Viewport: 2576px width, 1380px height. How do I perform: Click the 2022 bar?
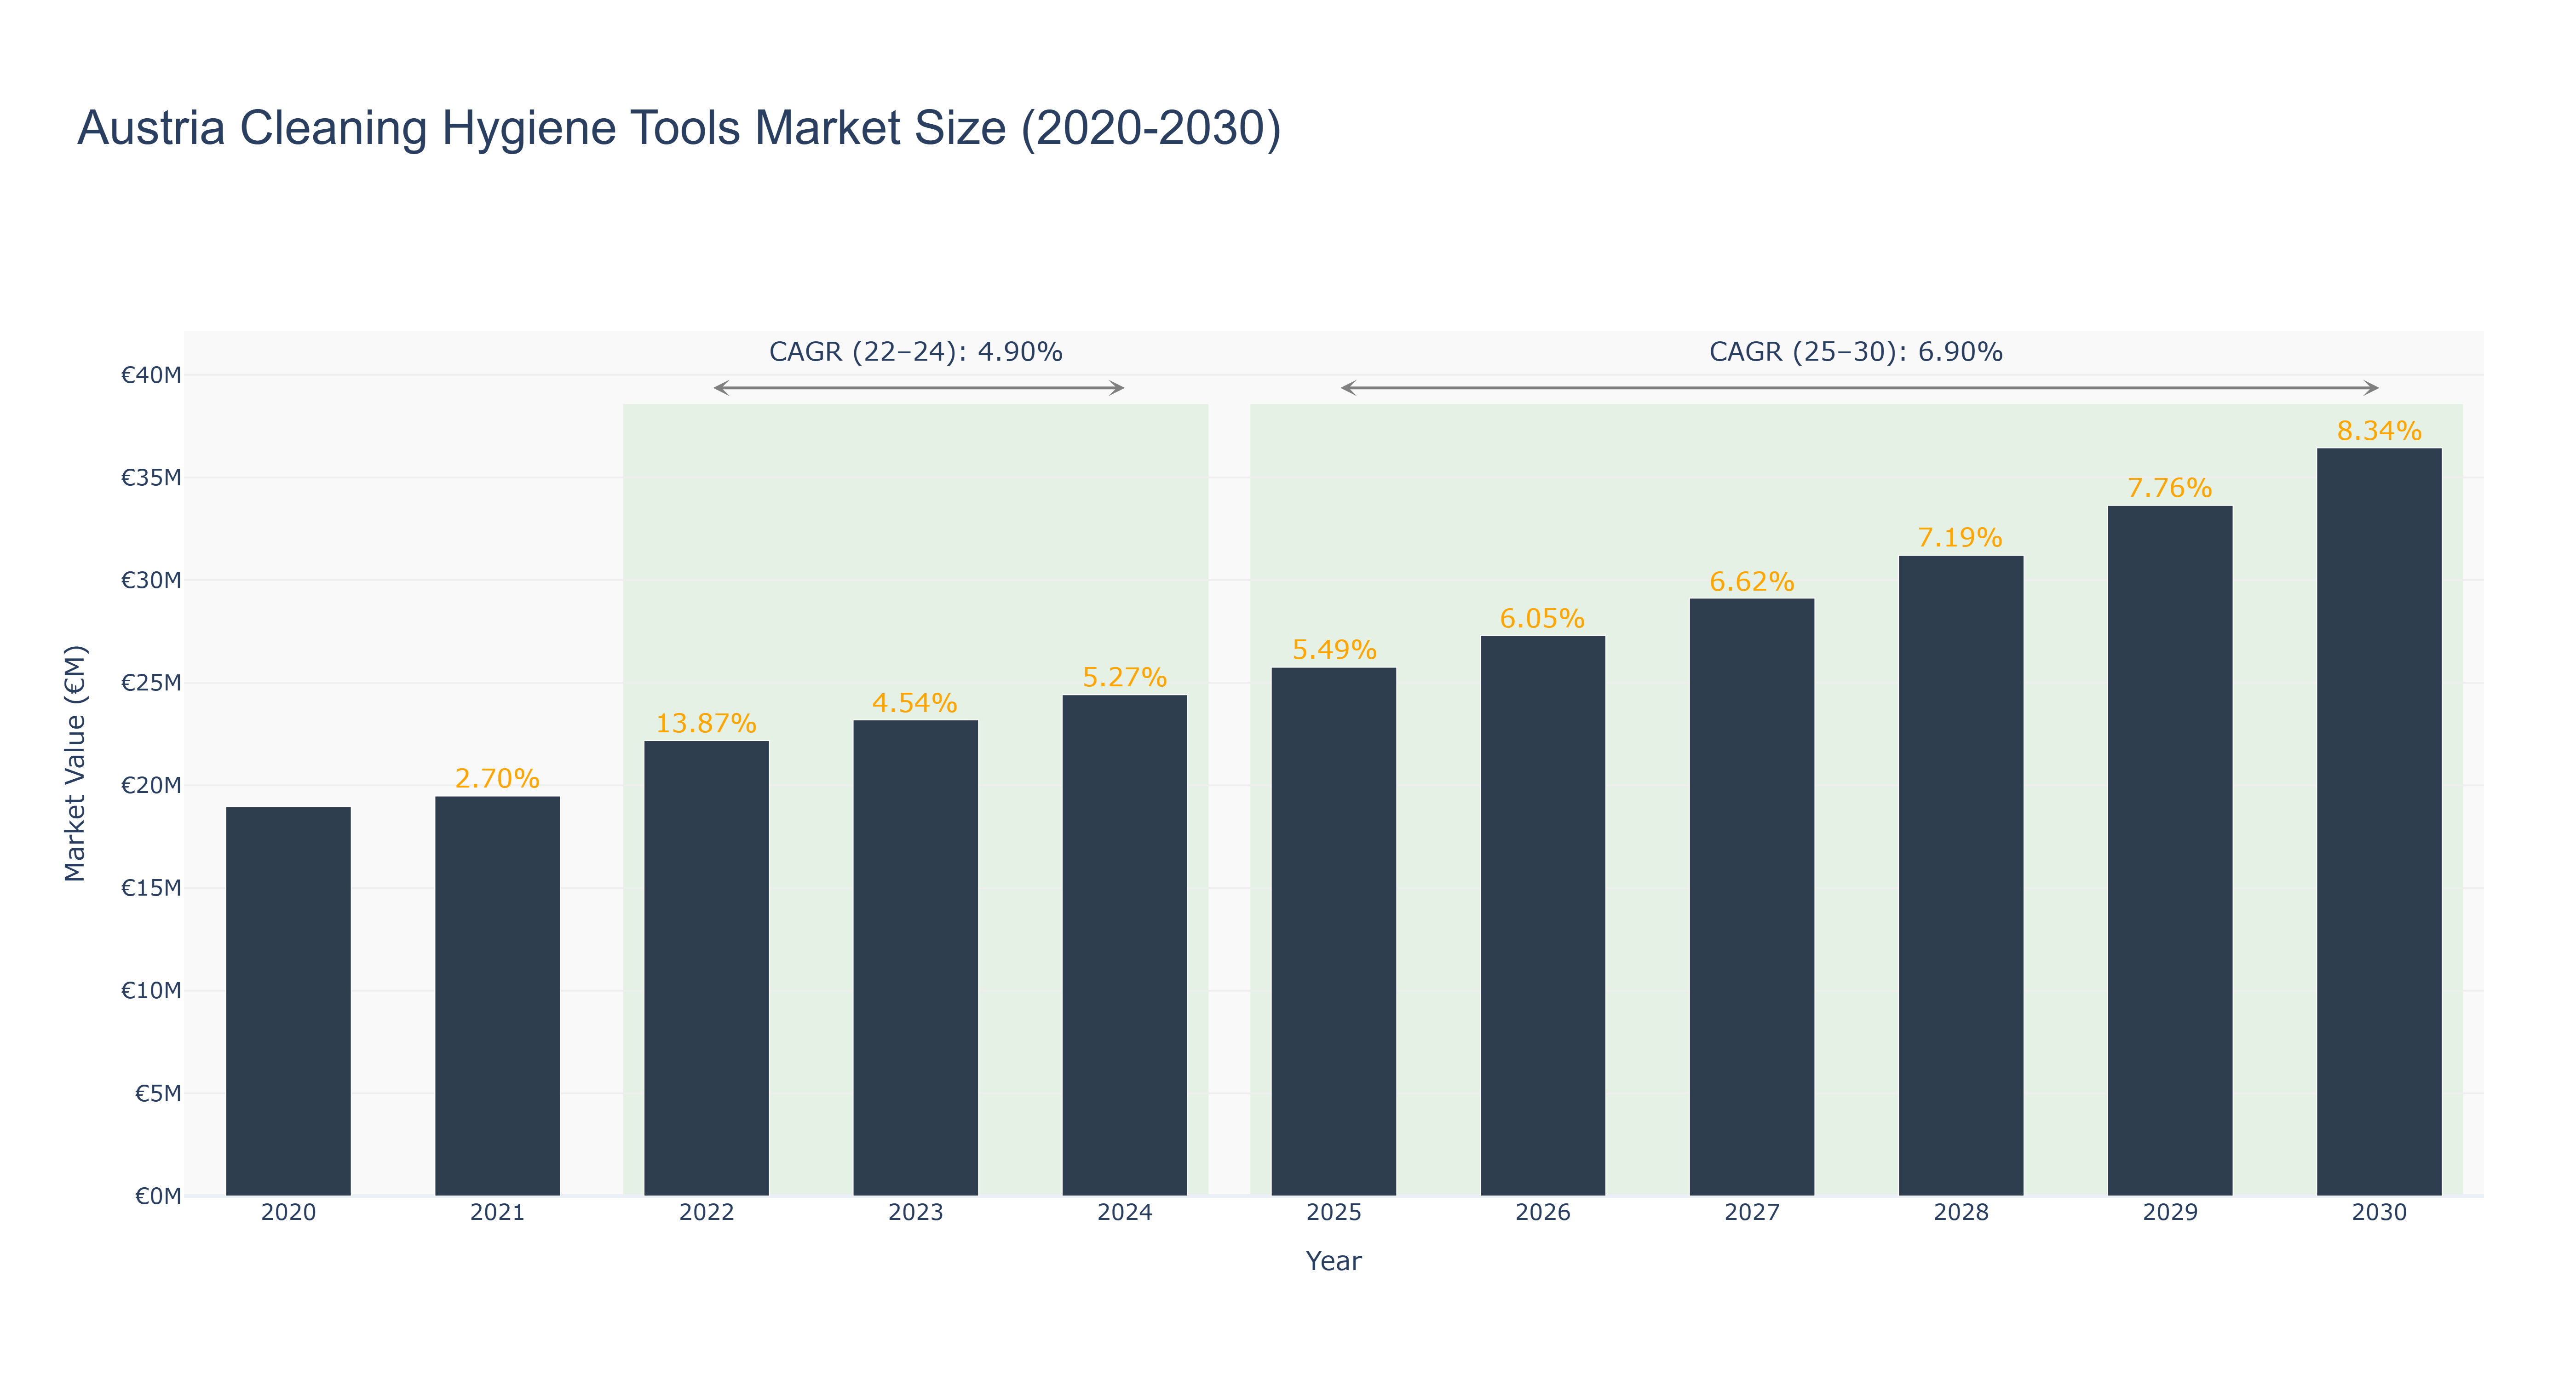706,968
